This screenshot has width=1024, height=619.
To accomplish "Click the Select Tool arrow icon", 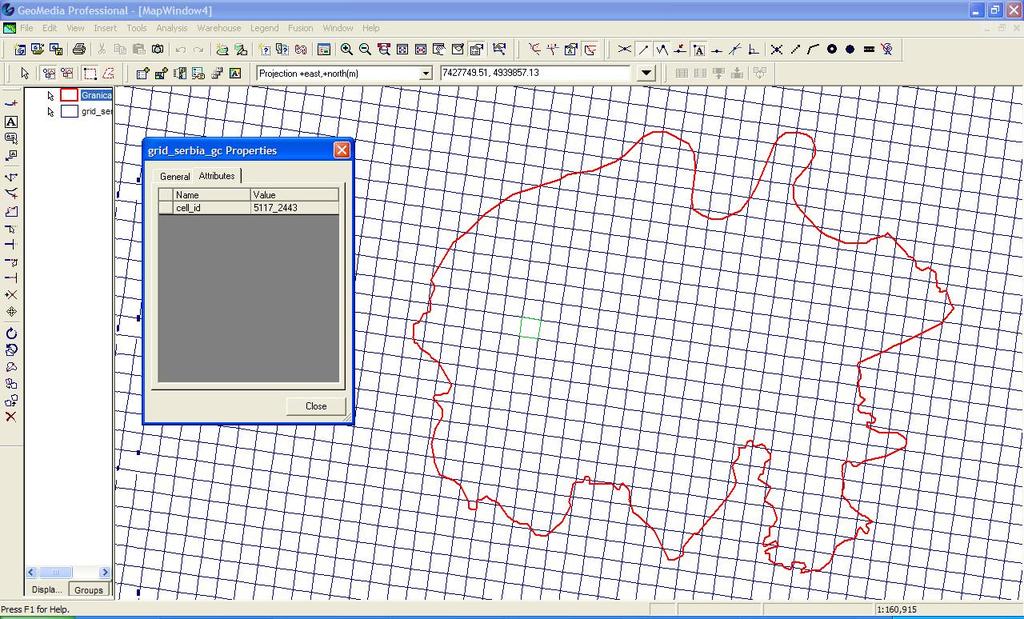I will tap(25, 73).
